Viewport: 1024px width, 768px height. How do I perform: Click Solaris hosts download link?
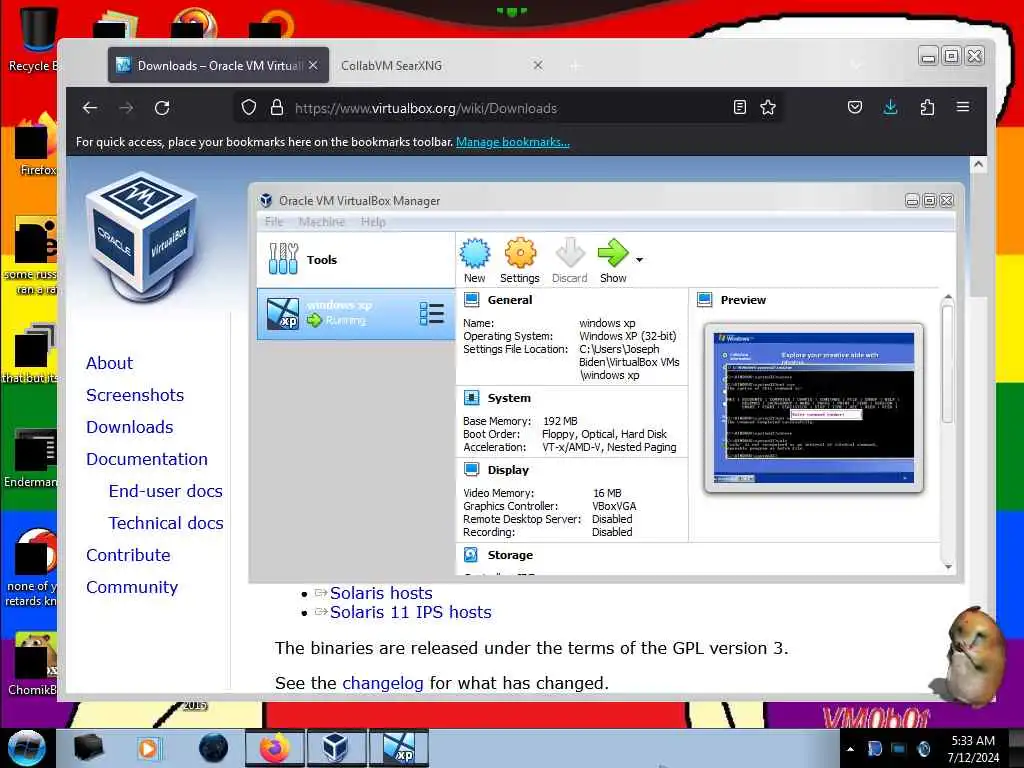coord(381,593)
